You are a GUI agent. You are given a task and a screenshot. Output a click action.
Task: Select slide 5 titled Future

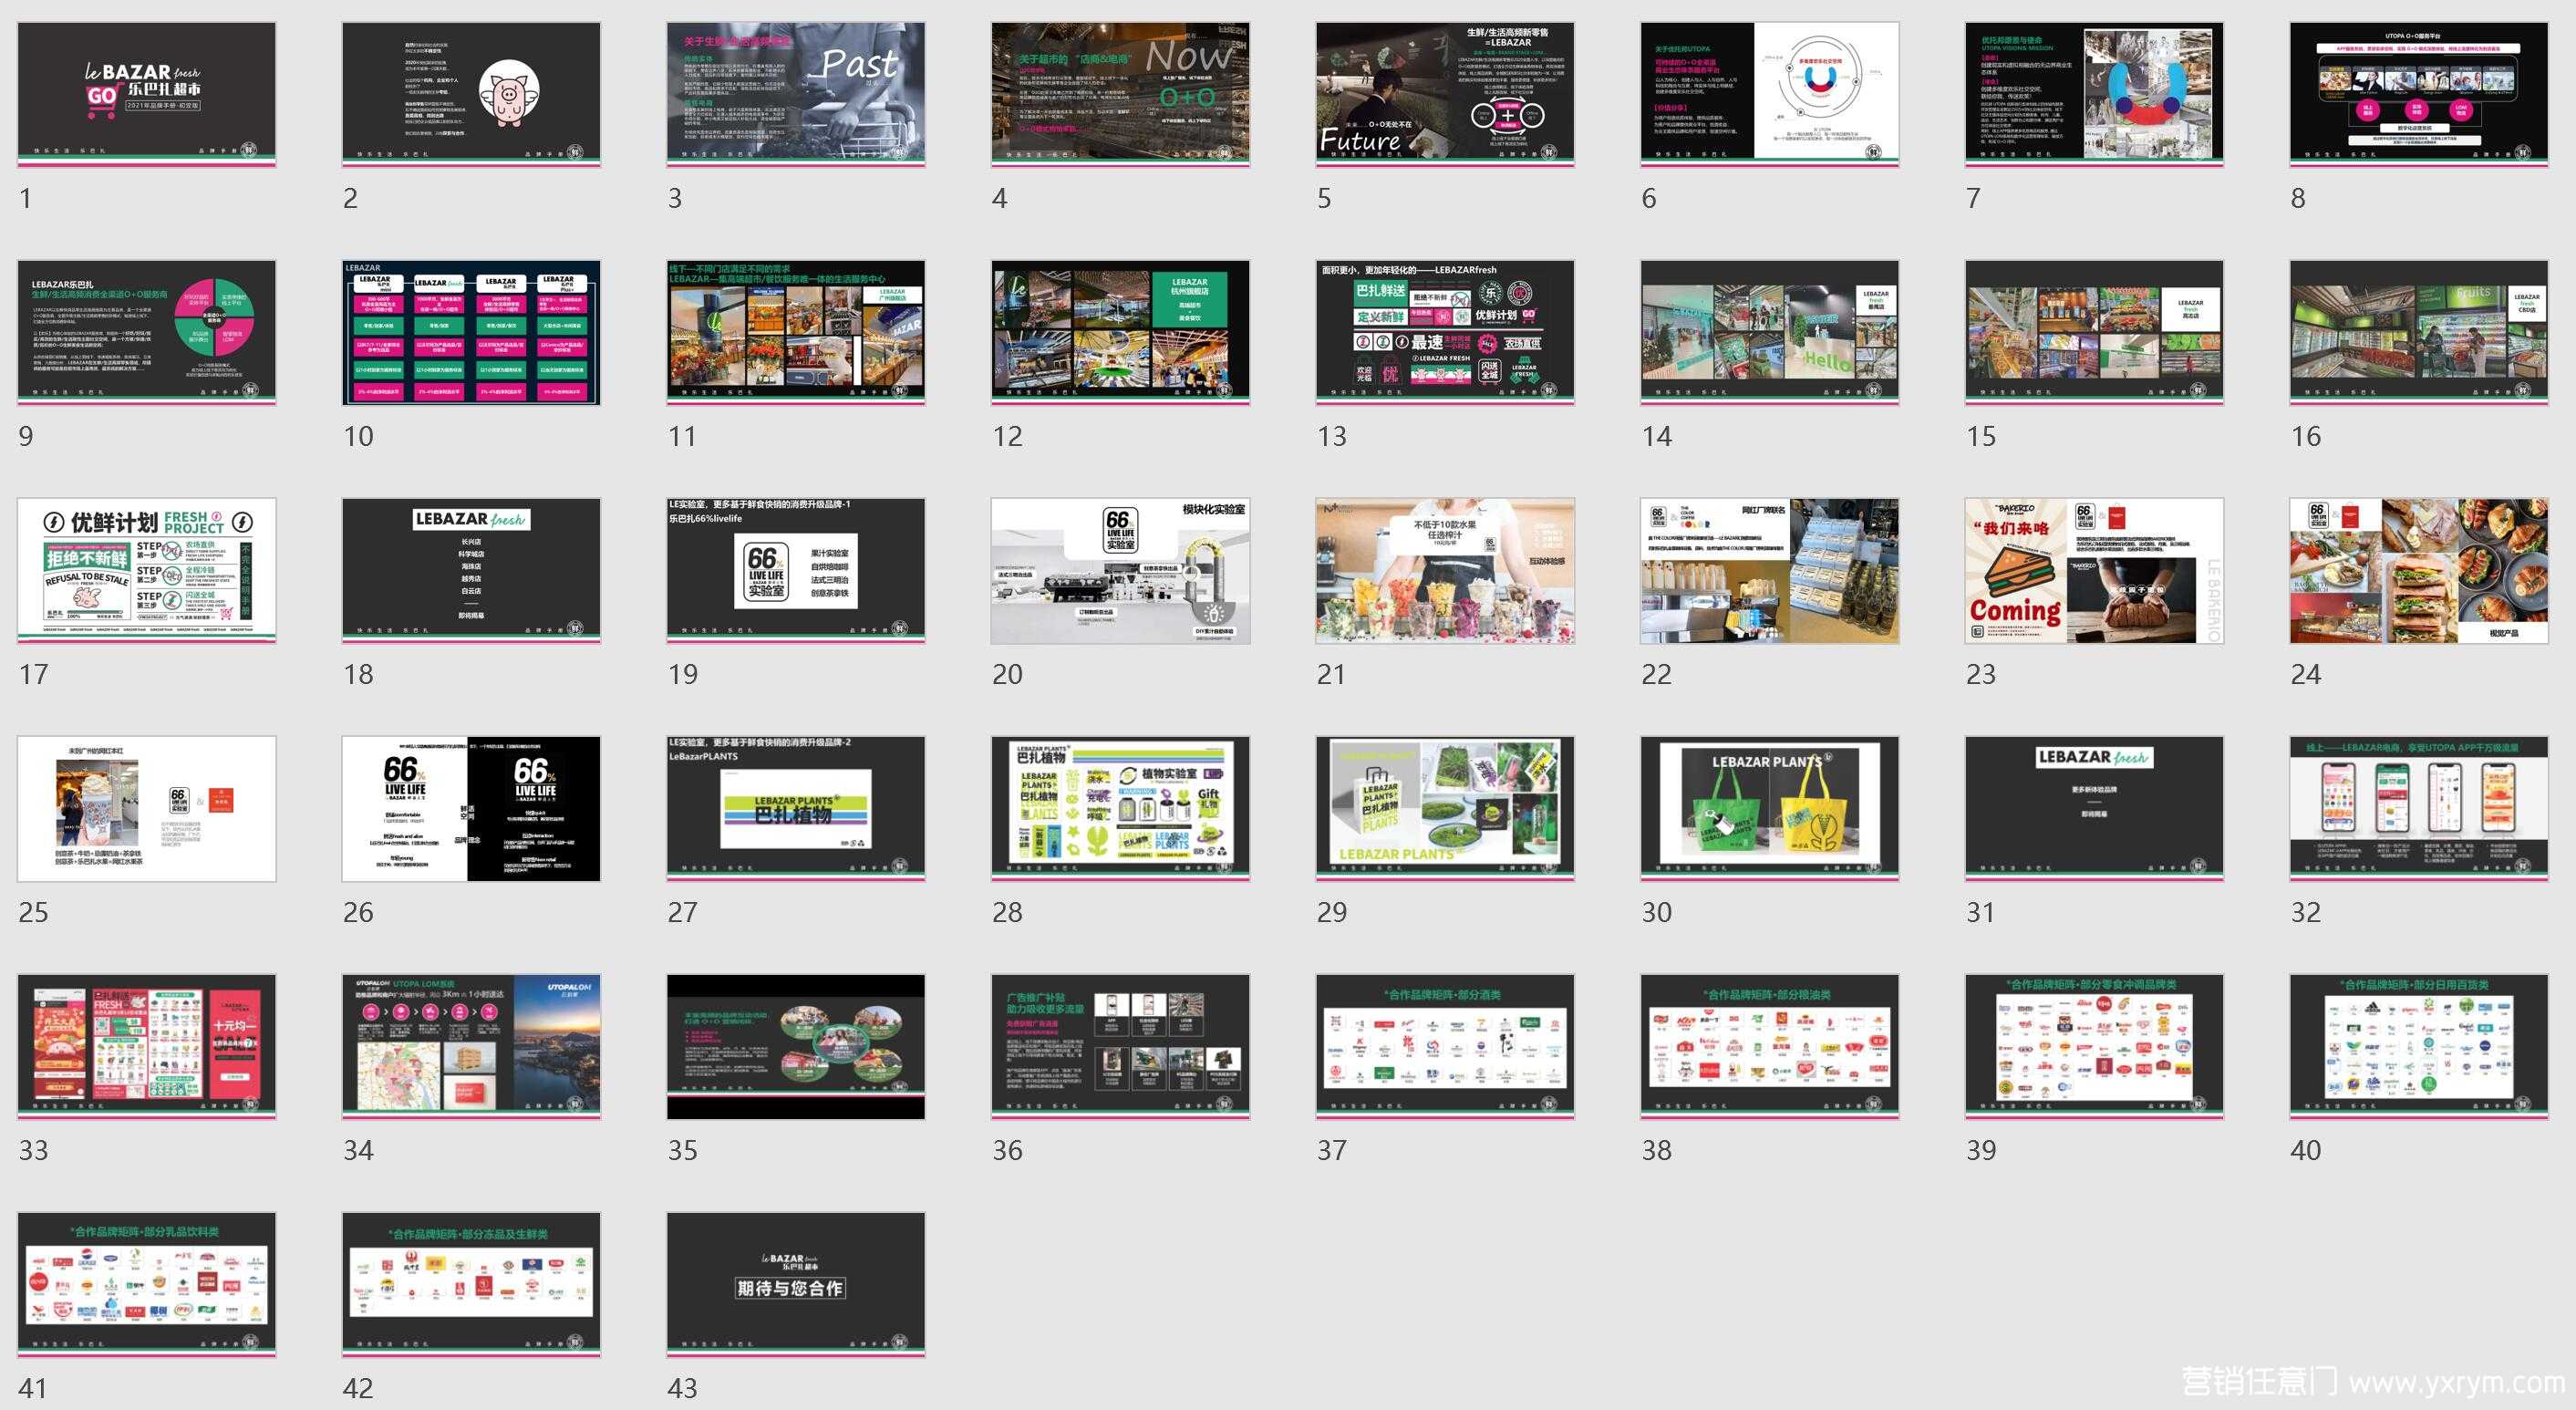[x=1445, y=94]
